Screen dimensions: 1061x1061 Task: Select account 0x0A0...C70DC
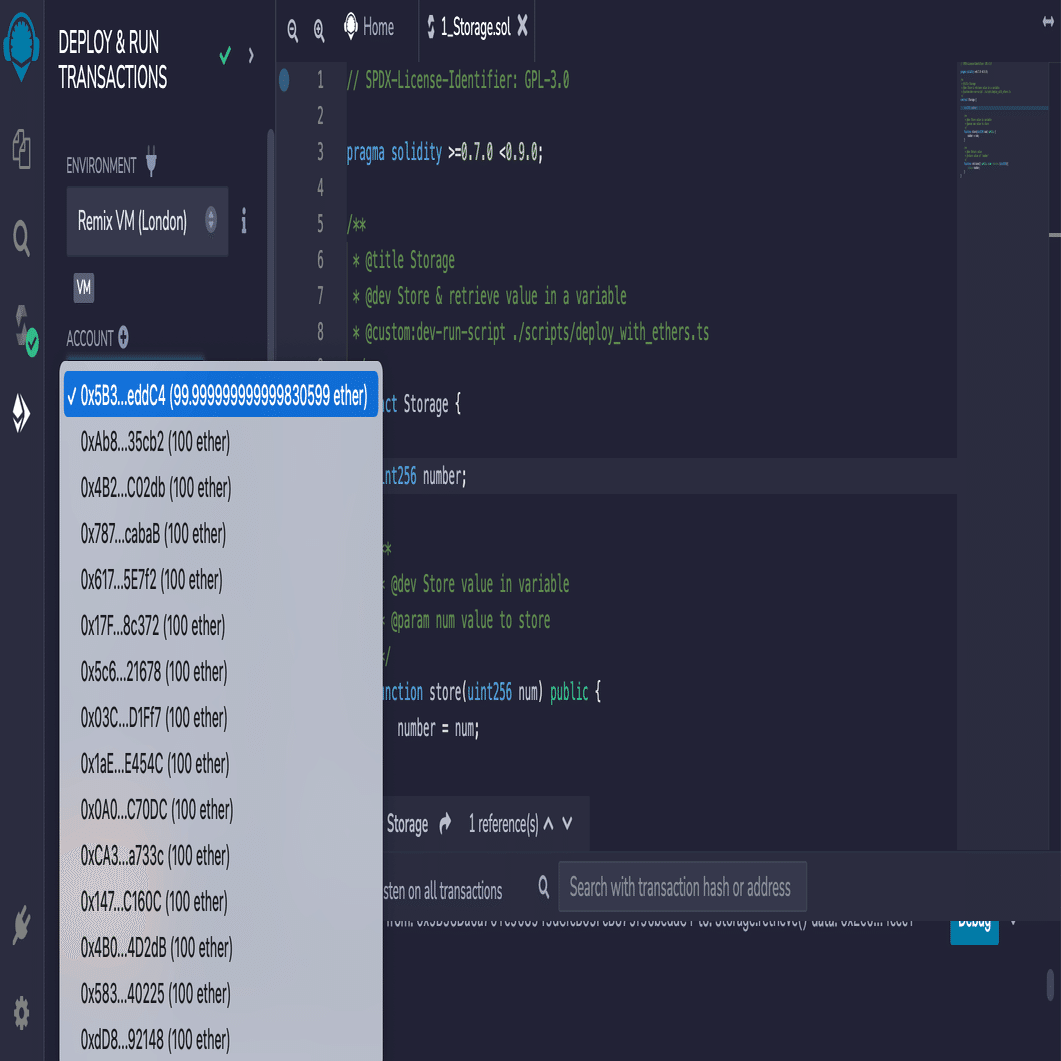click(x=221, y=810)
